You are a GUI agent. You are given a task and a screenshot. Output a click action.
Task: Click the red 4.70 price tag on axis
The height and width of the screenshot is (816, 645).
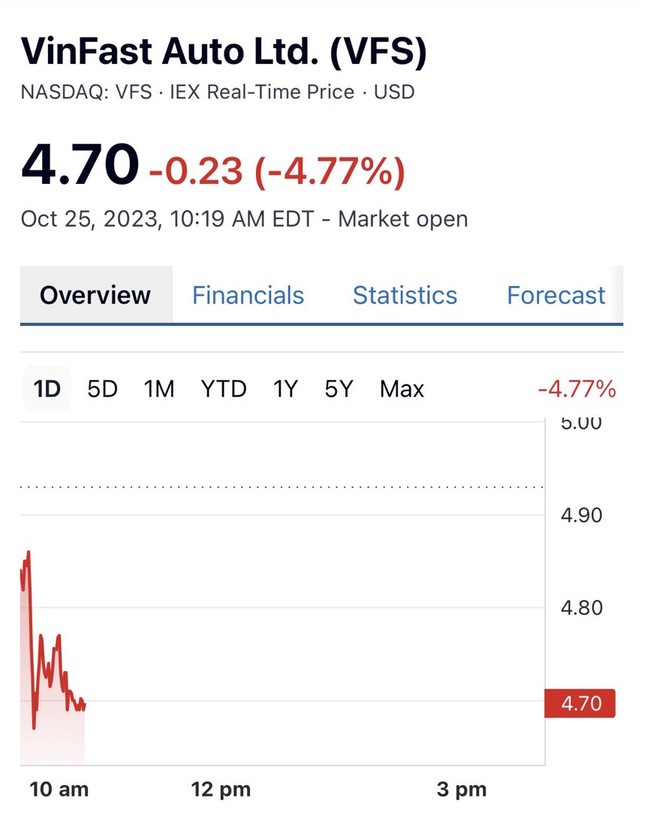click(580, 703)
